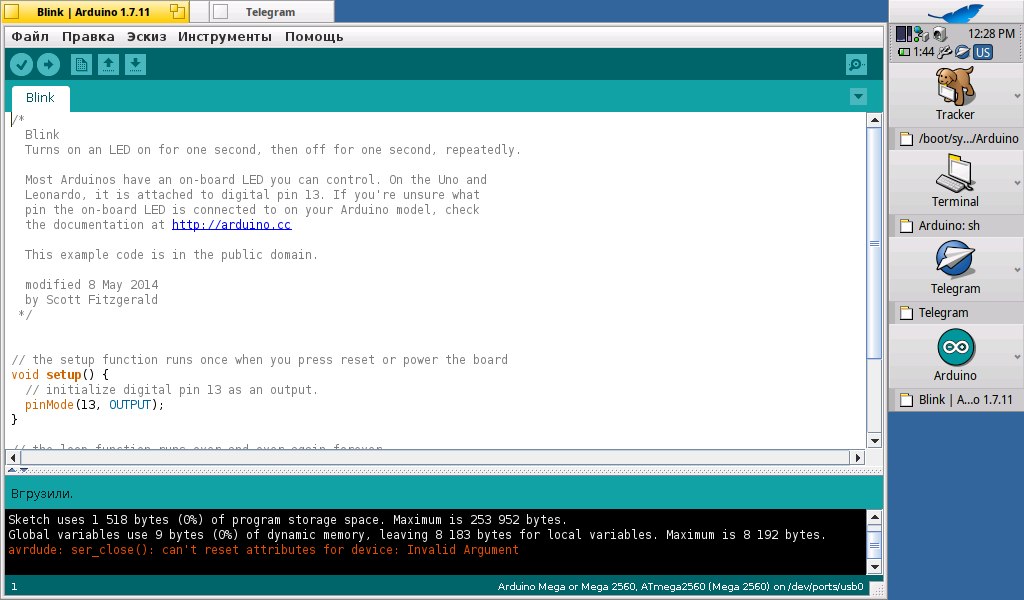This screenshot has height=600, width=1024.
Task: Click the 'pinMode(13, OUTPUT);' code line
Action: (95, 405)
